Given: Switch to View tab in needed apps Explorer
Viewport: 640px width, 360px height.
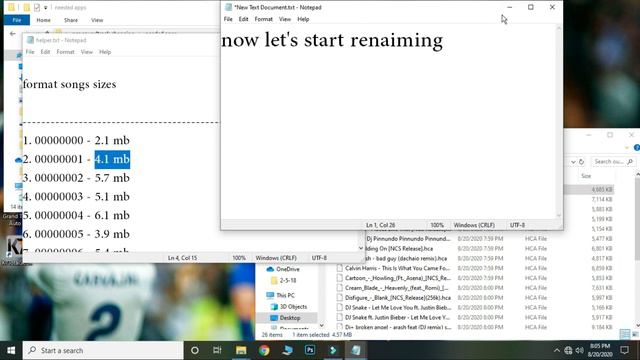Looking at the screenshot, I should click(97, 20).
